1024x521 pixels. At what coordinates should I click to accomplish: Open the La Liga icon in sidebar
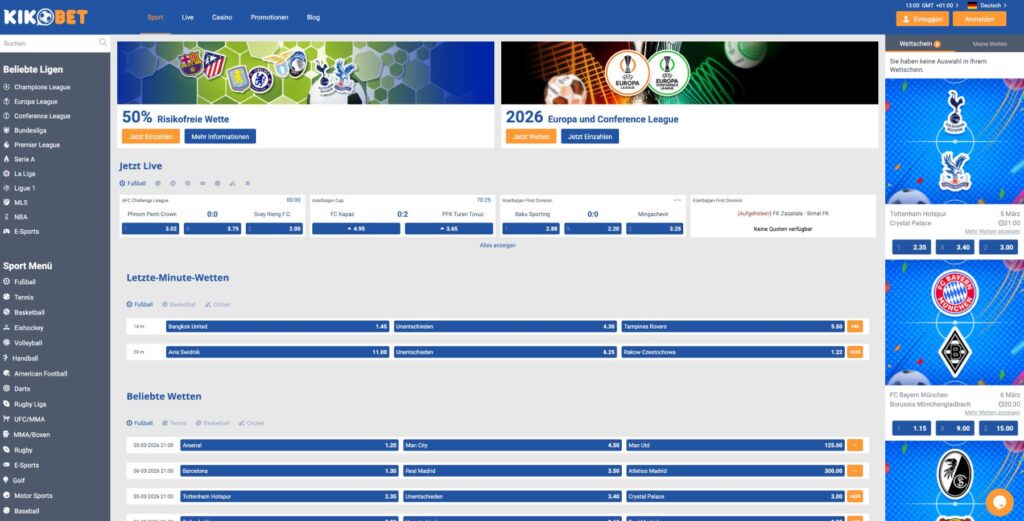point(7,174)
